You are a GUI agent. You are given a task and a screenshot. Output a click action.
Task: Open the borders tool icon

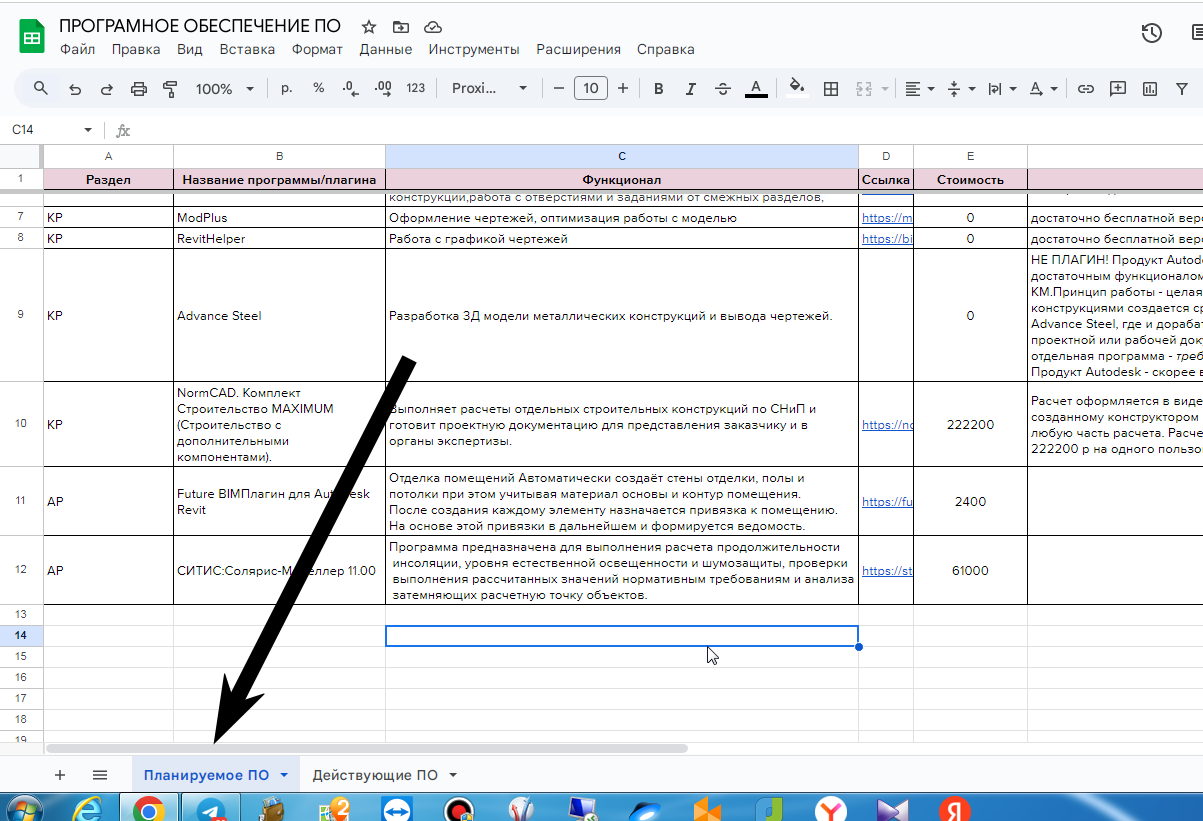[830, 89]
